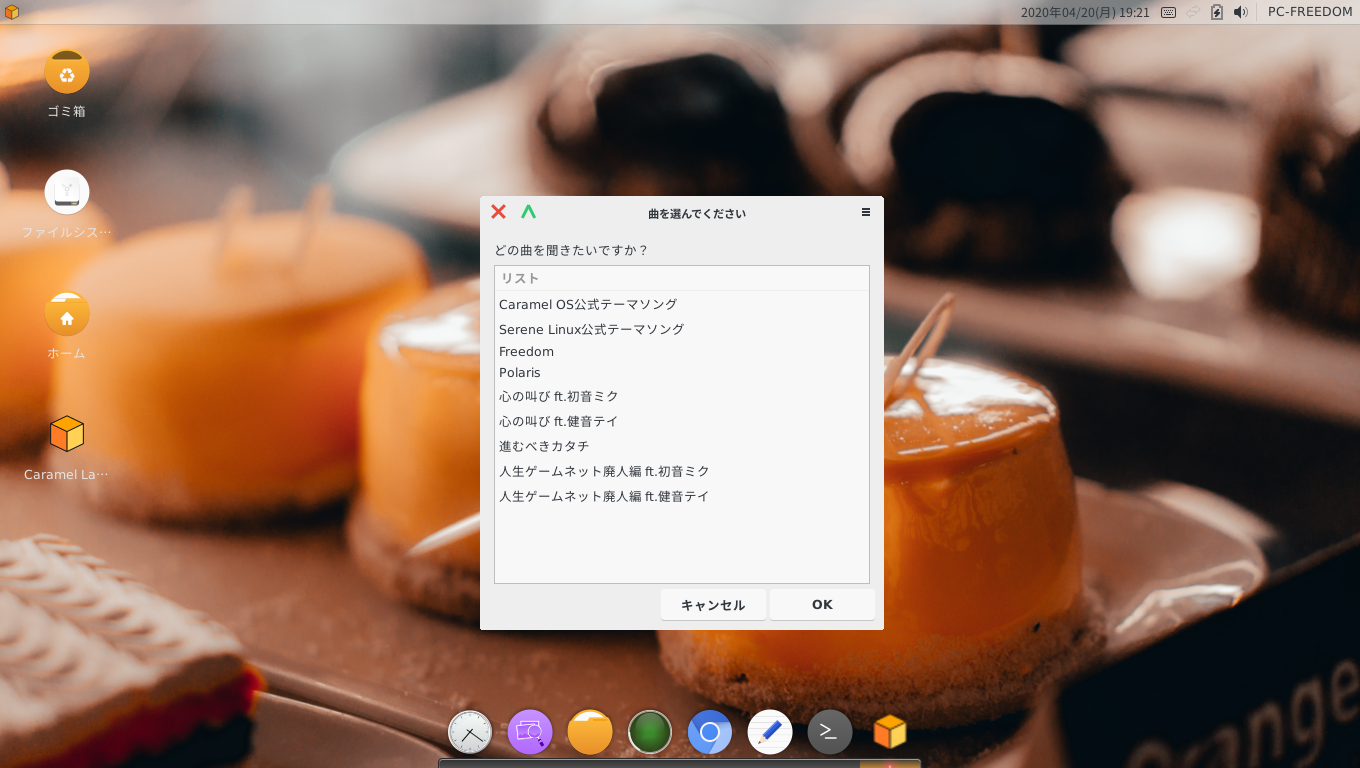Click the speaker volume icon in panel

coord(1241,12)
